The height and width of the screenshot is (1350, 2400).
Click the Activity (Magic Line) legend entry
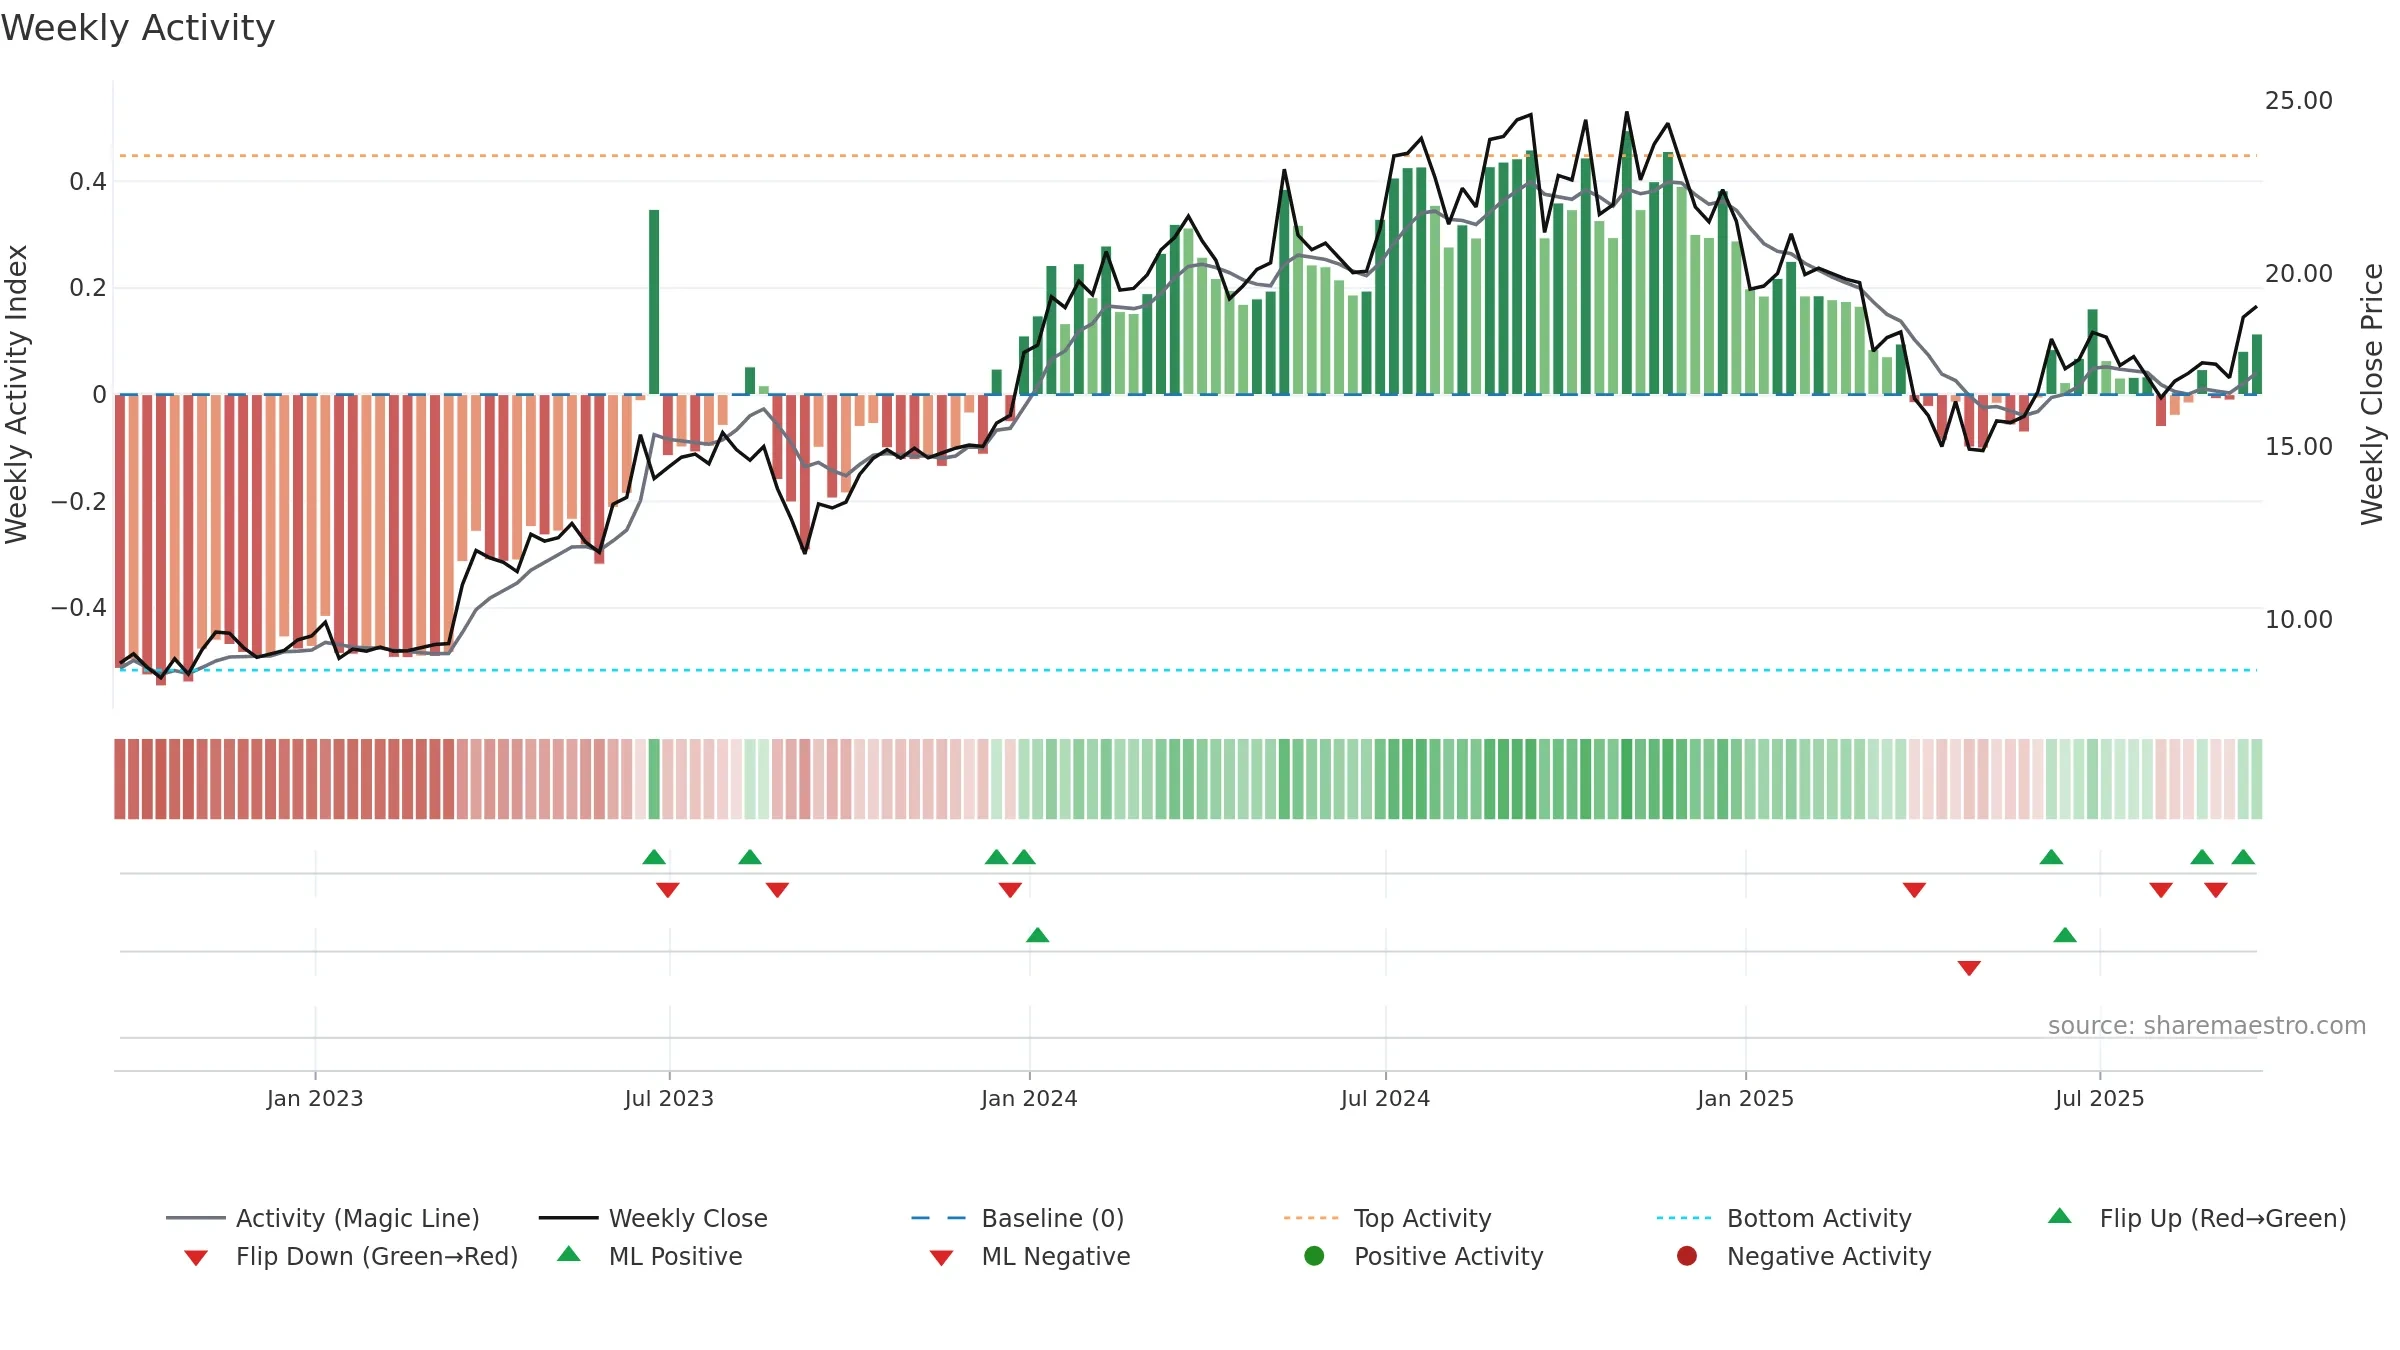pyautogui.click(x=323, y=1218)
